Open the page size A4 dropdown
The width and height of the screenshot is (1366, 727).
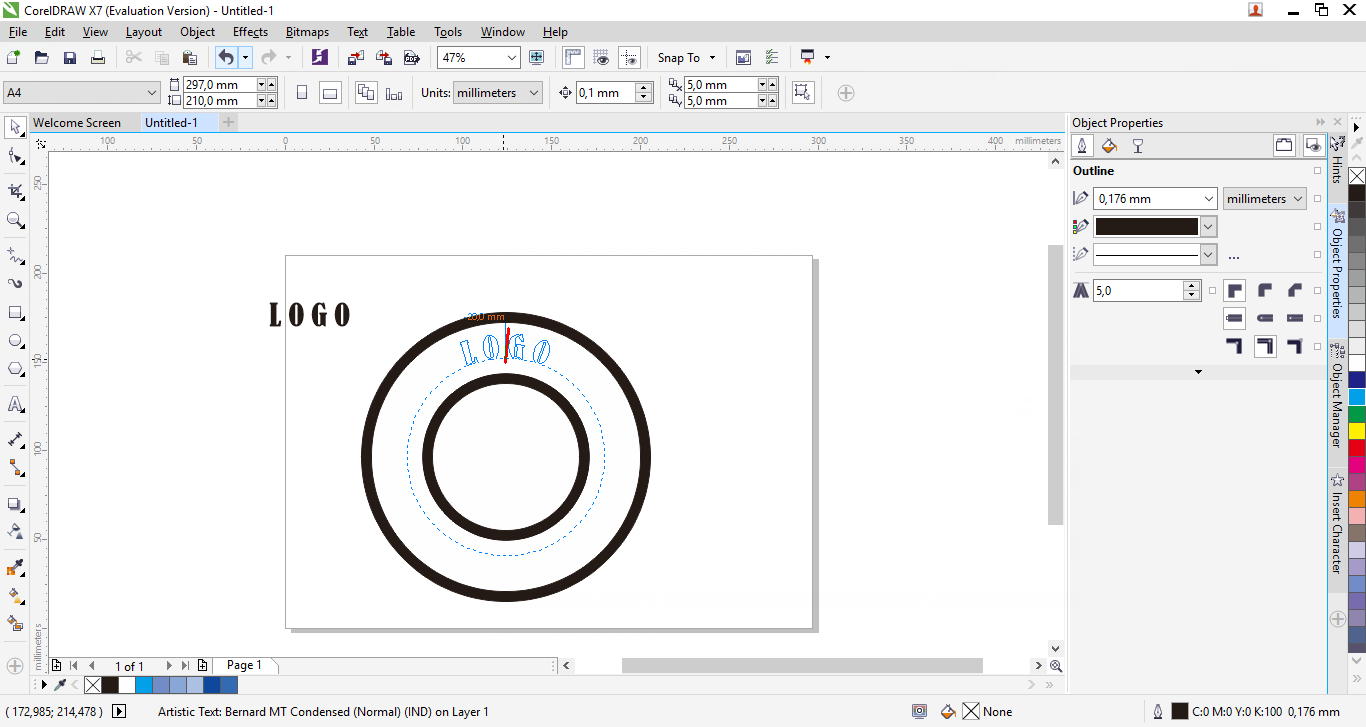click(x=152, y=93)
